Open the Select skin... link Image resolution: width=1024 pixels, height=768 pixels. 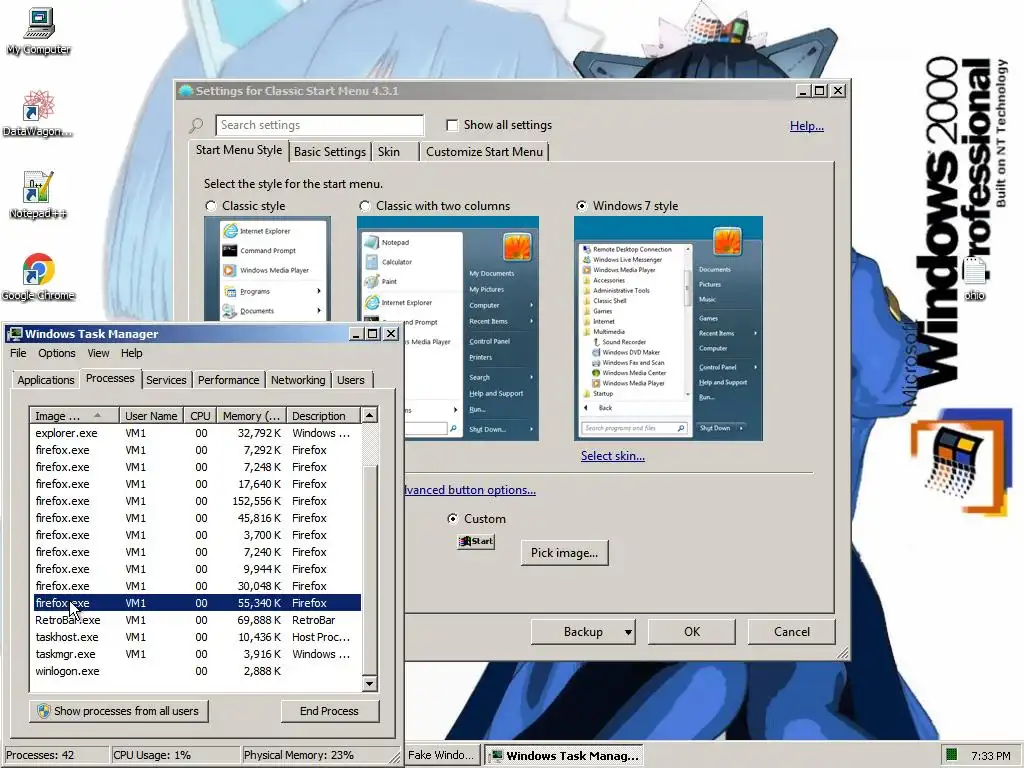pos(613,456)
